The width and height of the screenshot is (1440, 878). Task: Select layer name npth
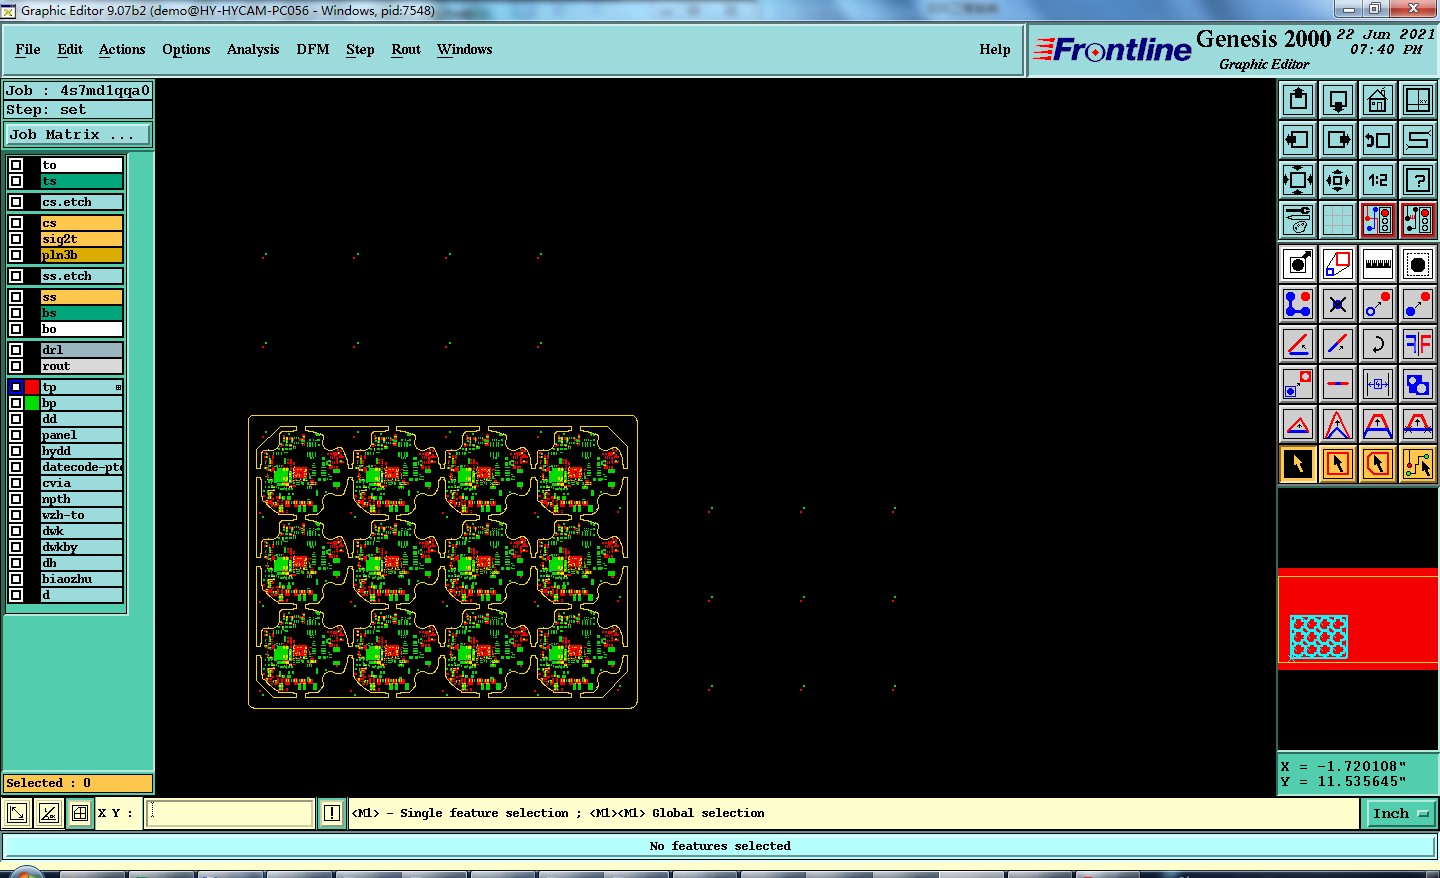[82, 499]
